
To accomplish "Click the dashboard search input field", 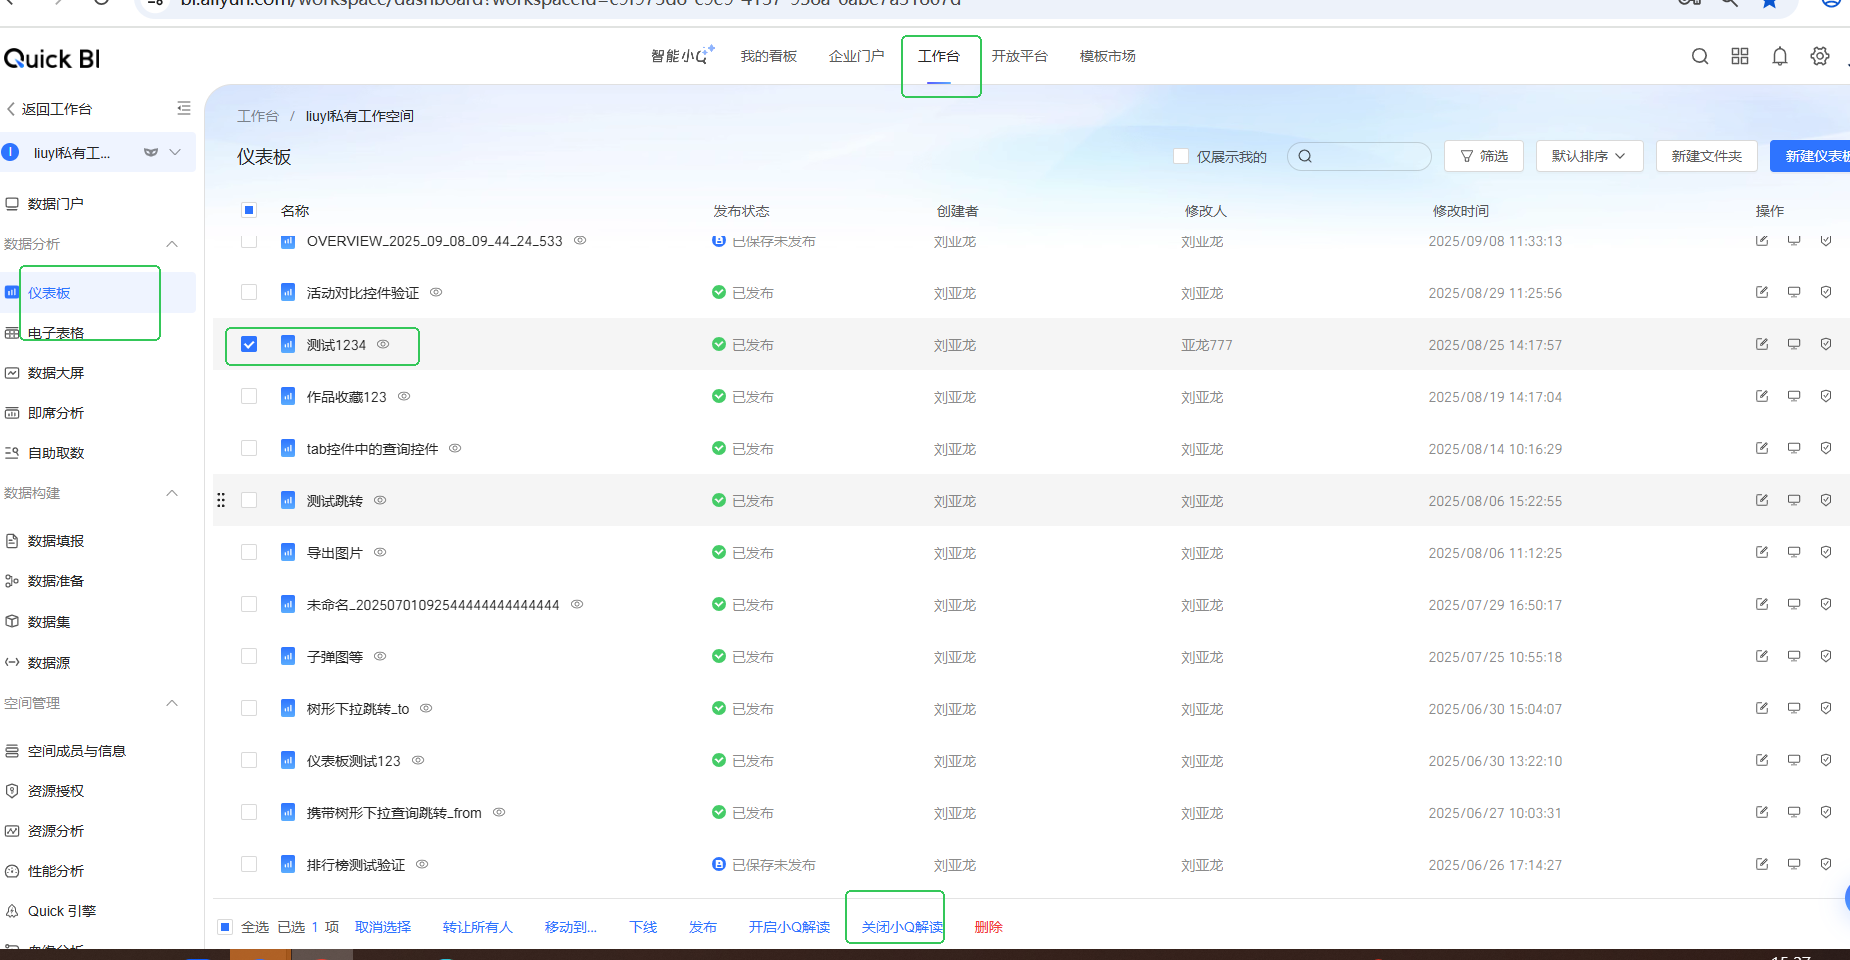I will coord(1365,156).
